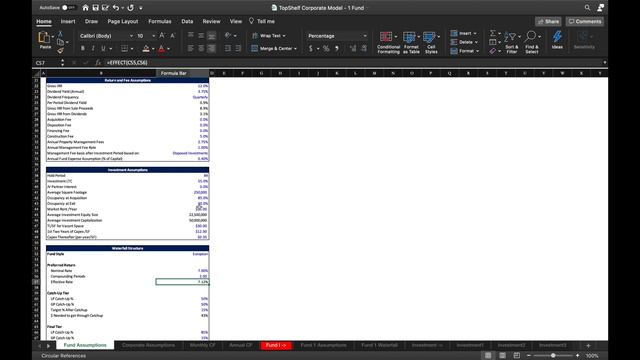Switch to Corporate Assumptions sheet tab
The height and width of the screenshot is (360, 640).
click(148, 345)
